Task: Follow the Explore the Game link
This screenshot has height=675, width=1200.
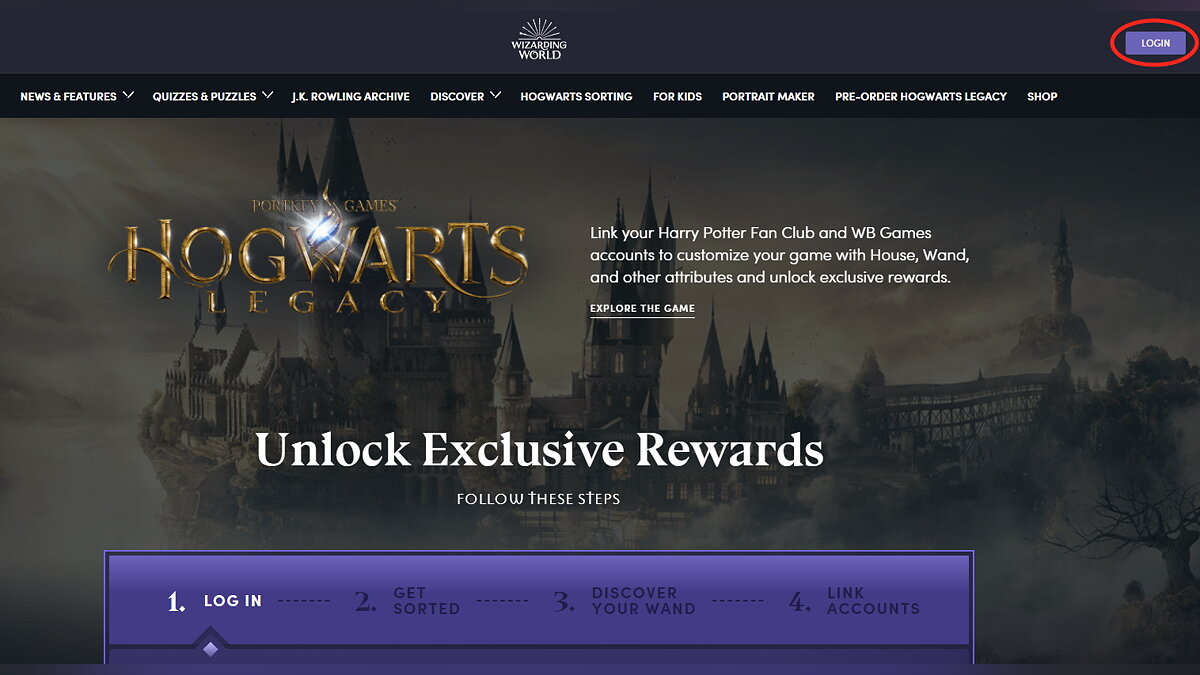Action: tap(642, 309)
